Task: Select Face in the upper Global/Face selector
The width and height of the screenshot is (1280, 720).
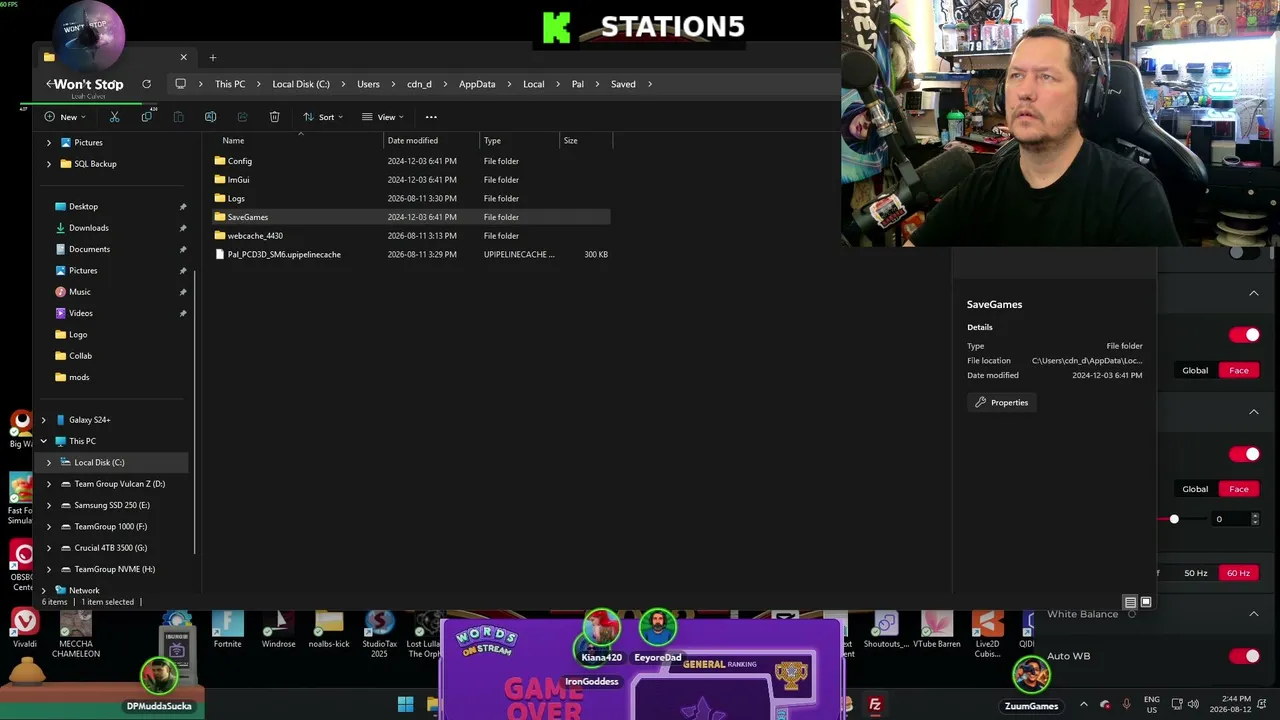Action: click(x=1239, y=370)
